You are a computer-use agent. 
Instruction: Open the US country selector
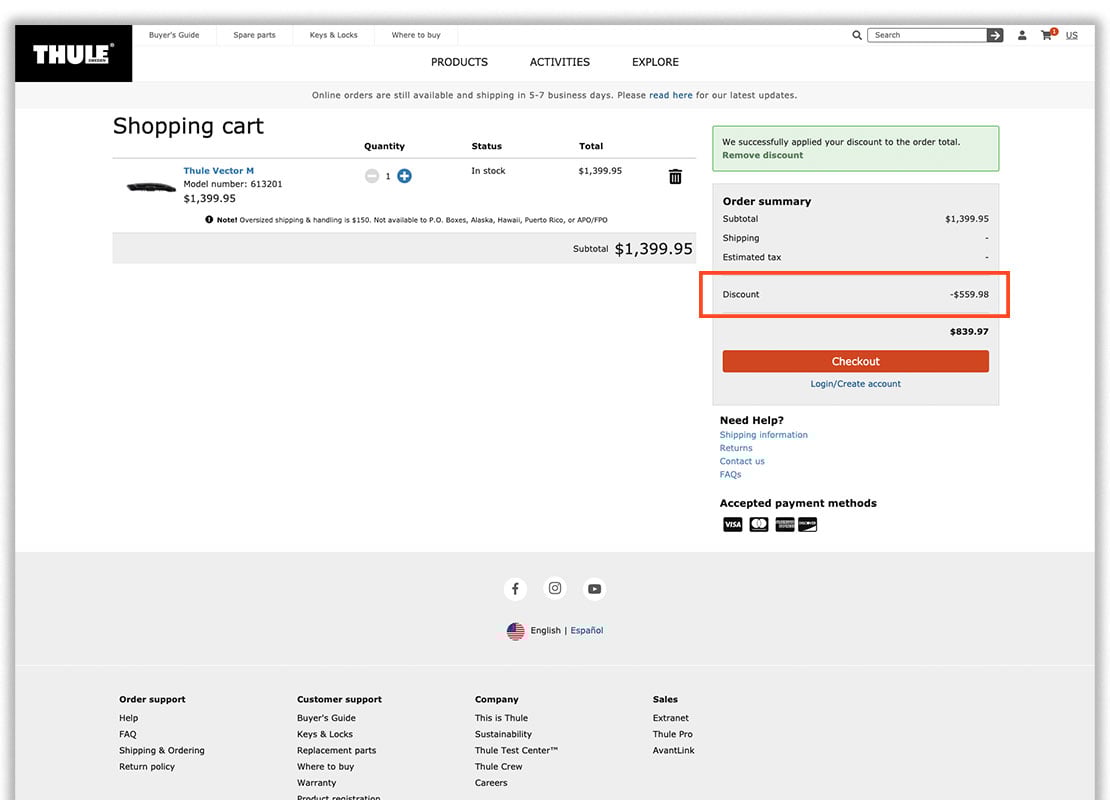pos(1071,35)
